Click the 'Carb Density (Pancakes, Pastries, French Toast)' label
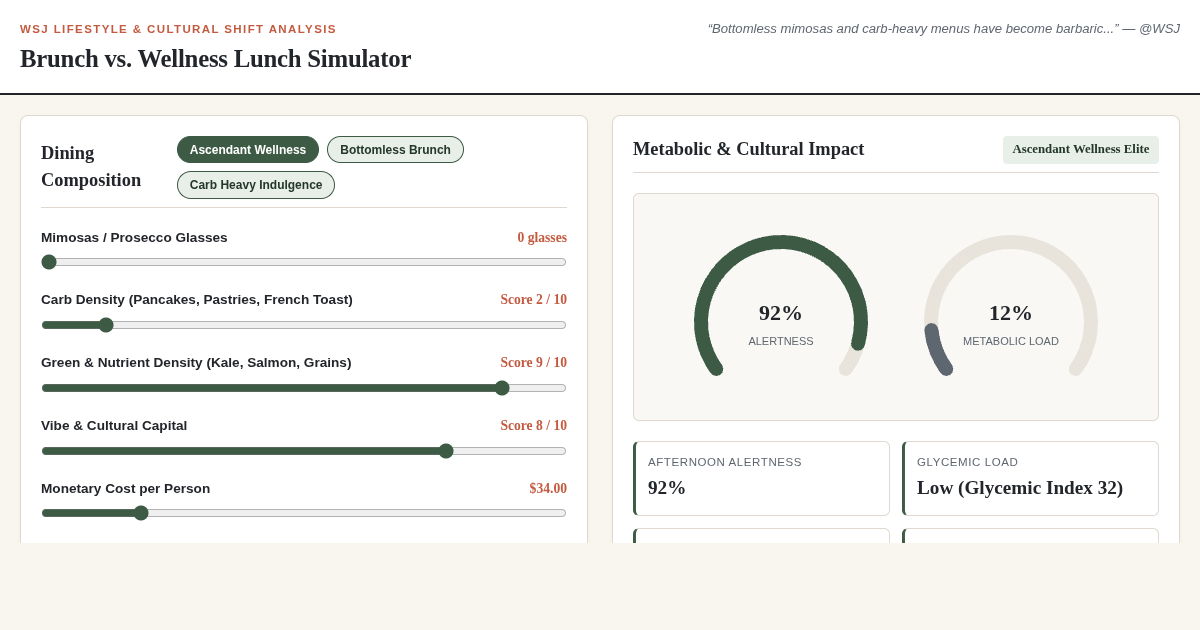 [197, 300]
